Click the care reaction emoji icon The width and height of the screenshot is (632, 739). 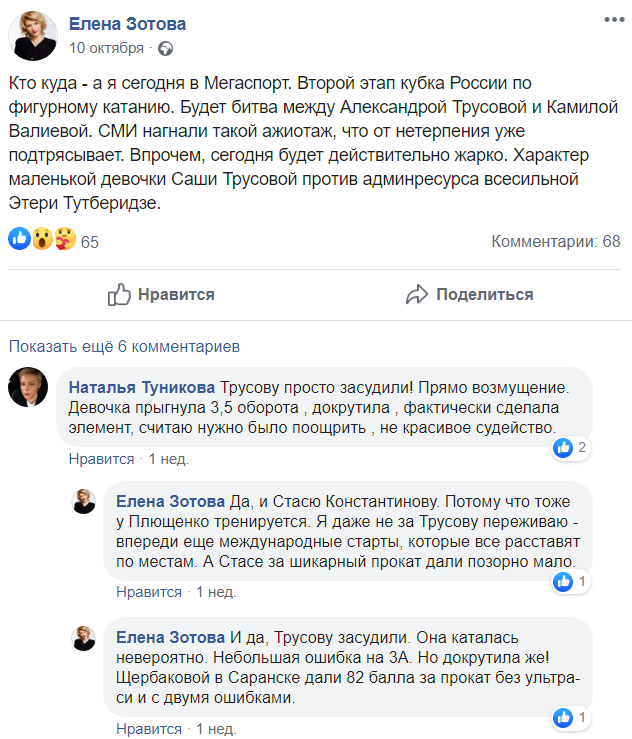pos(64,241)
